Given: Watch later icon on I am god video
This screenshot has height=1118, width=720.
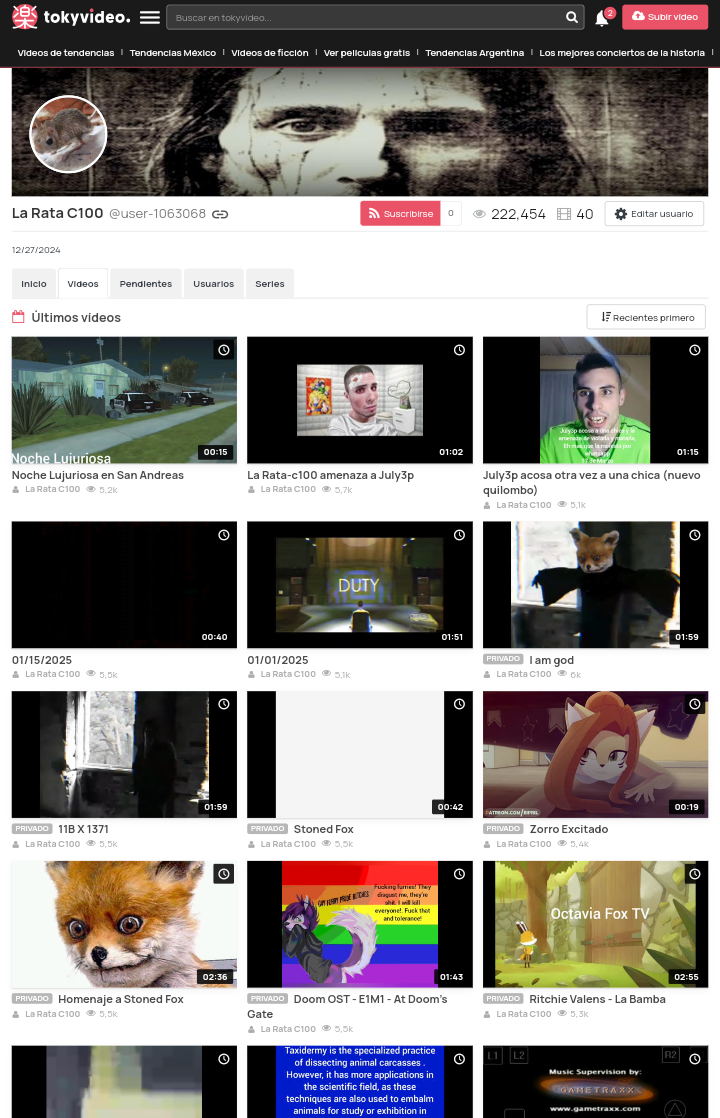Looking at the screenshot, I should [x=694, y=535].
